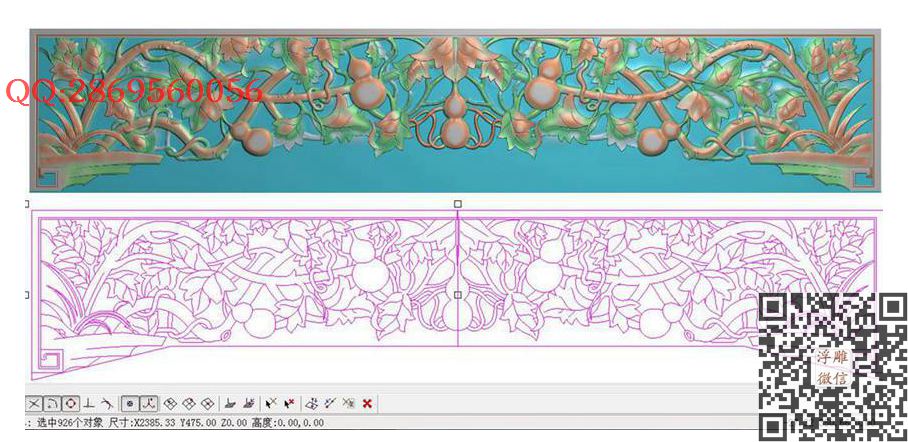The height and width of the screenshot is (442, 908).
Task: Select the arc snap icon in toolbar
Action: point(51,403)
